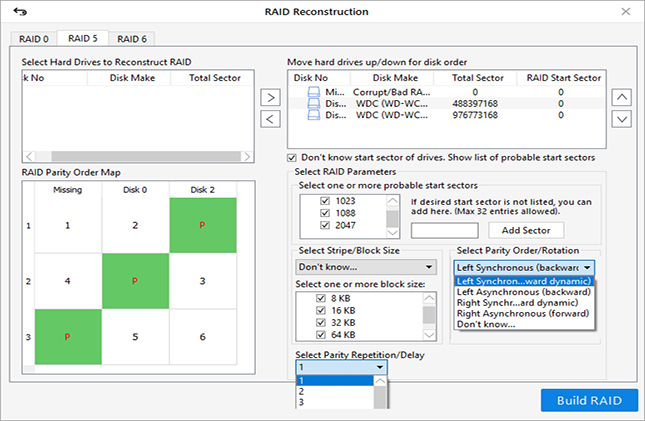Select the Corrupt/Bad RAID missing disk row icon
The width and height of the screenshot is (645, 421).
click(x=314, y=91)
